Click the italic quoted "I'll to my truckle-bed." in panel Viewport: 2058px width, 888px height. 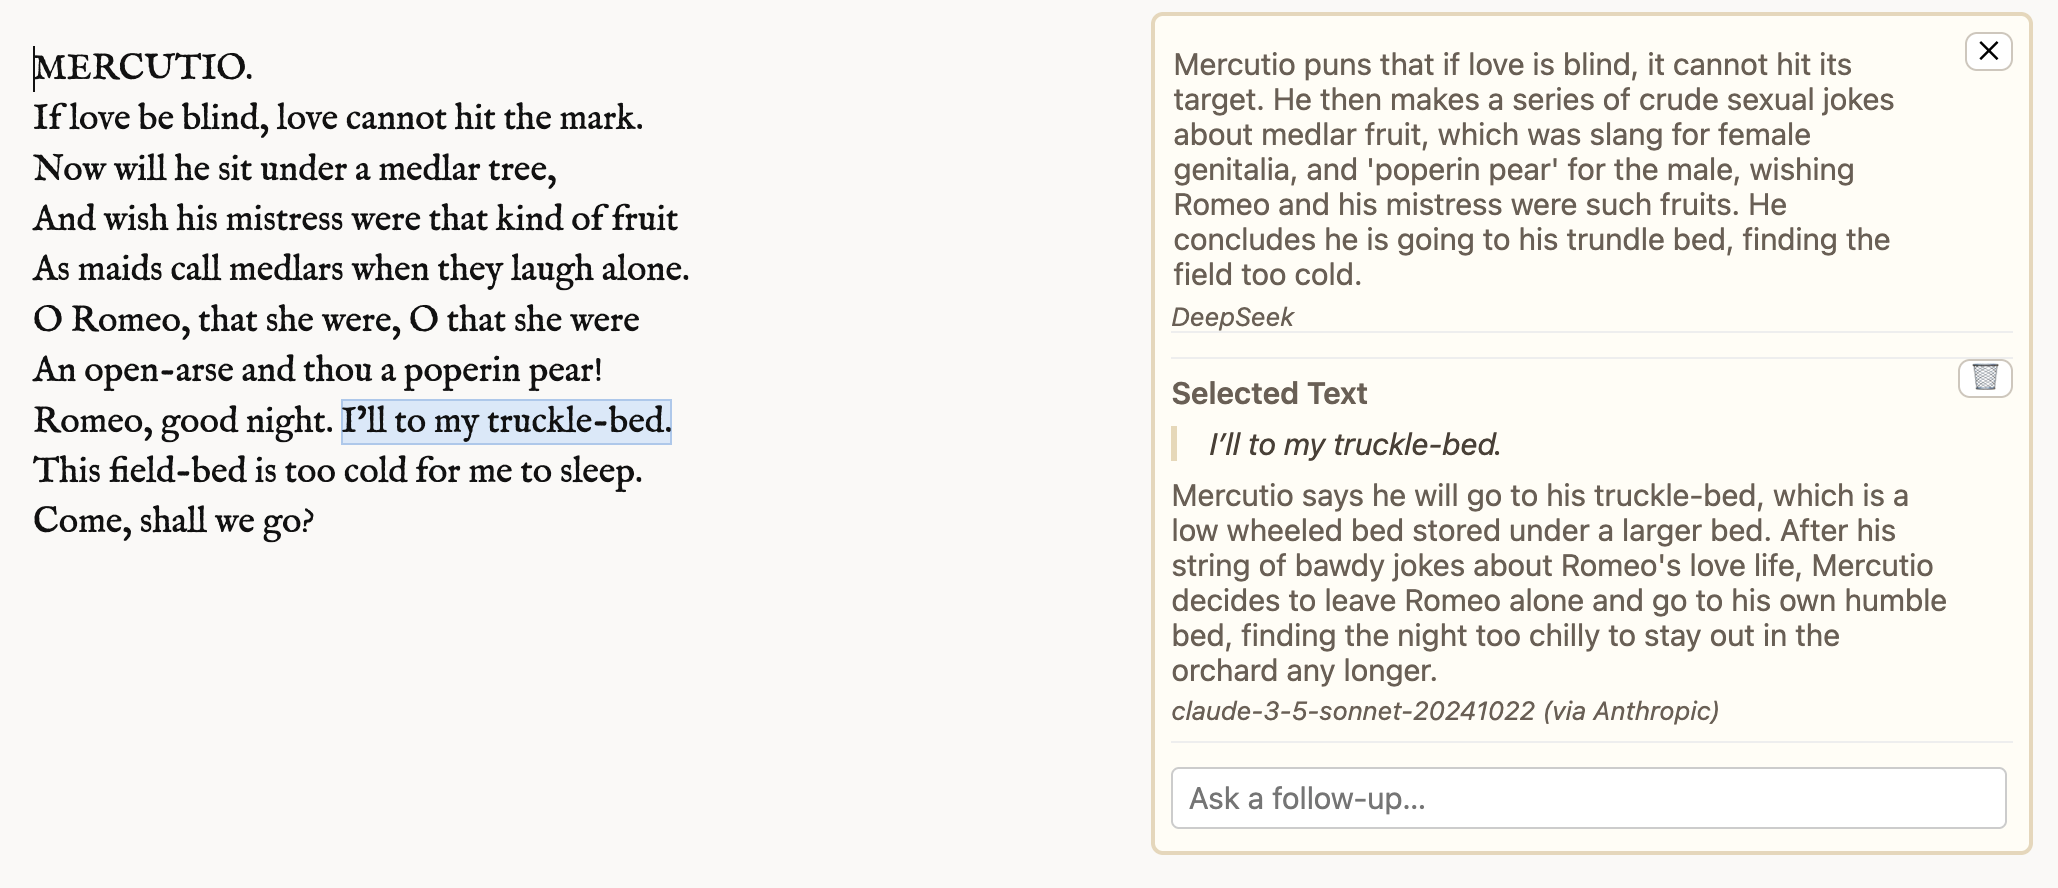pos(1354,444)
